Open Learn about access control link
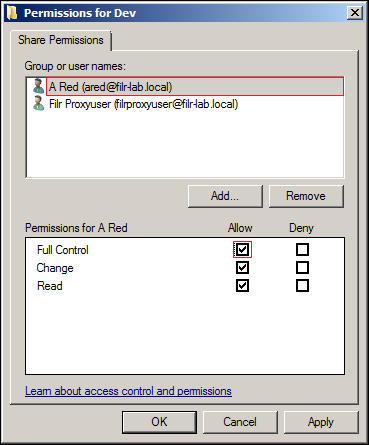The height and width of the screenshot is (445, 369). tap(128, 391)
